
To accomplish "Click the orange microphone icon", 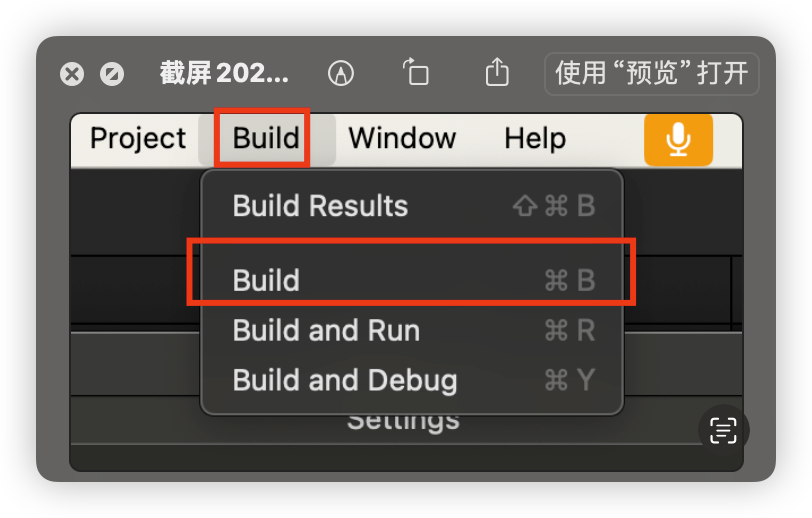I will click(678, 140).
